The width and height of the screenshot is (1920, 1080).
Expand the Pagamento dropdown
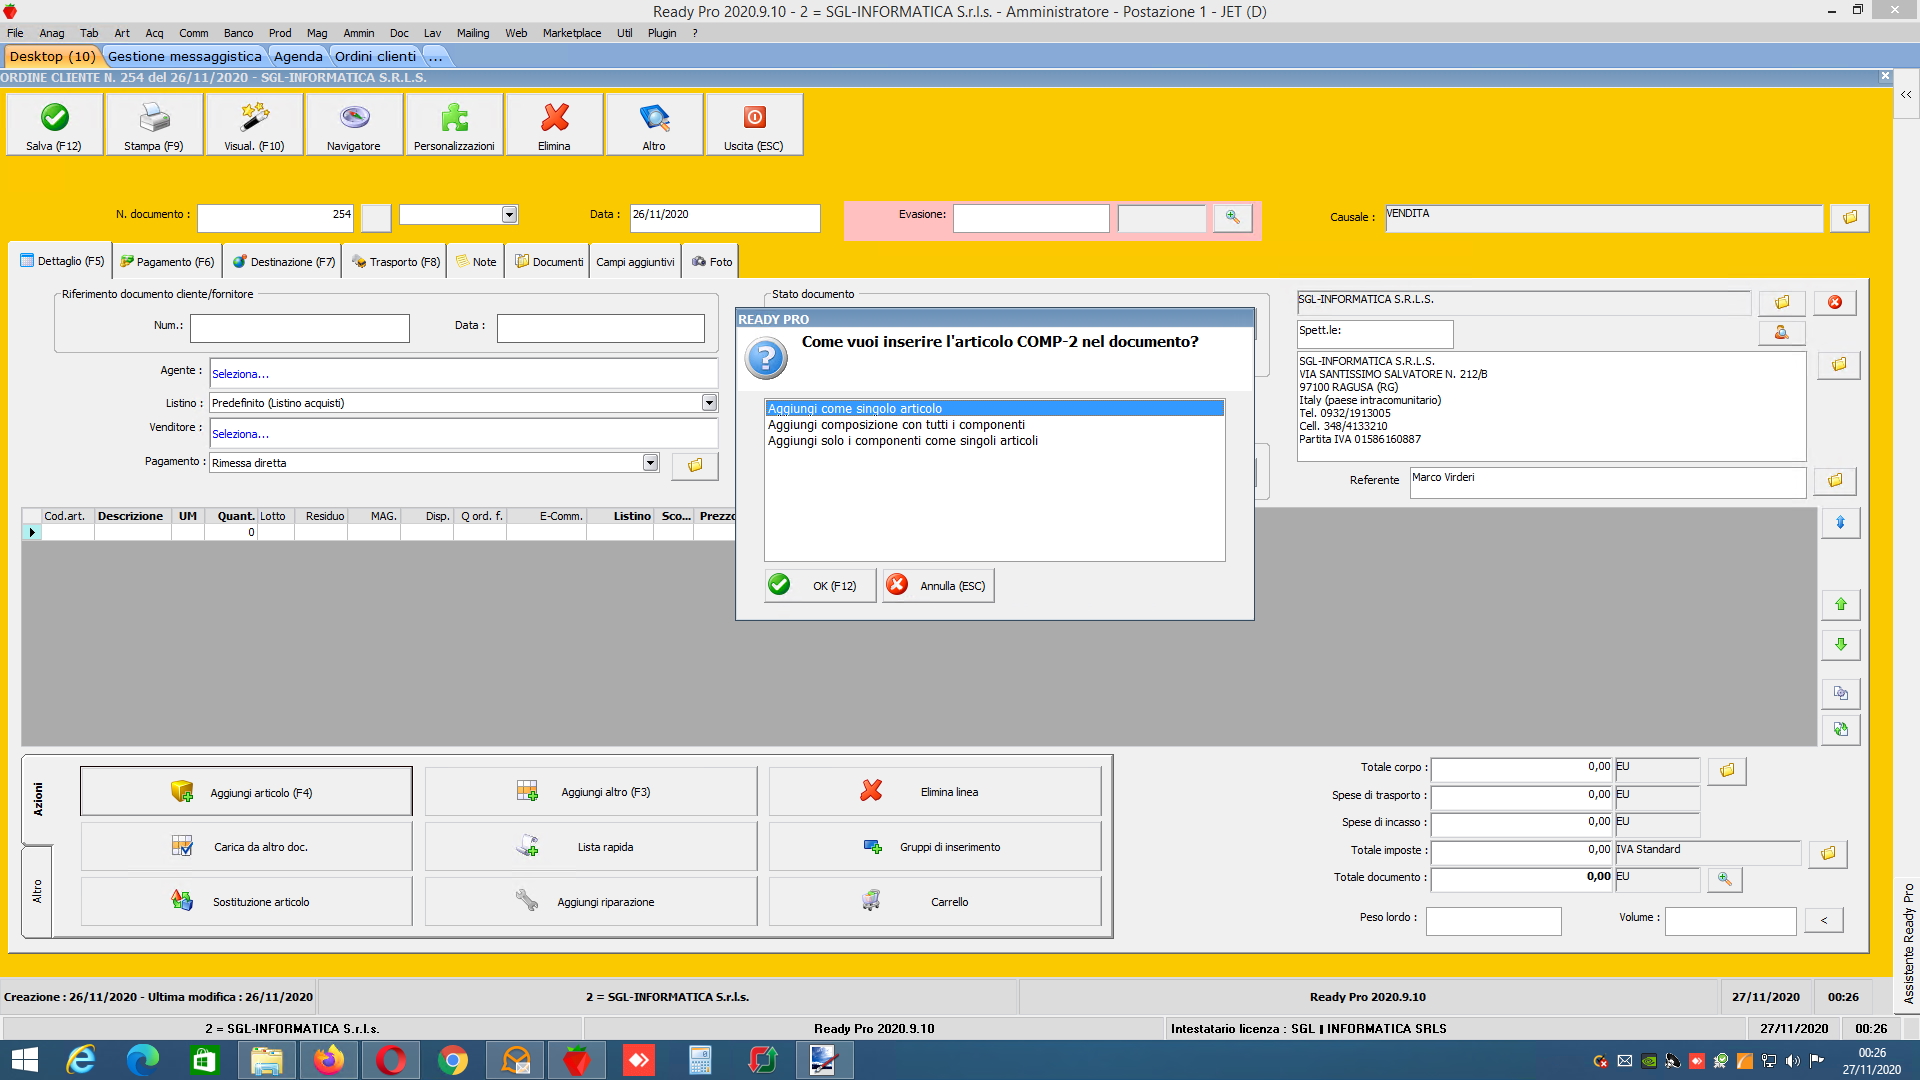pyautogui.click(x=650, y=463)
